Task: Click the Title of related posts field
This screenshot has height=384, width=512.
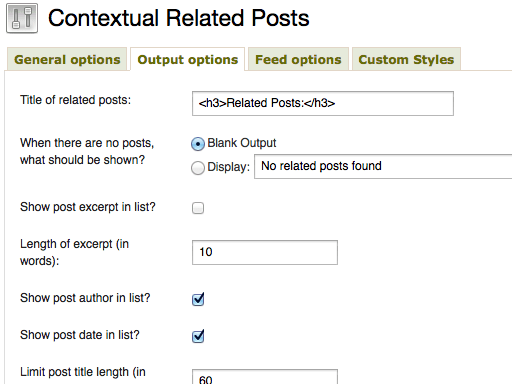Action: pyautogui.click(x=323, y=103)
